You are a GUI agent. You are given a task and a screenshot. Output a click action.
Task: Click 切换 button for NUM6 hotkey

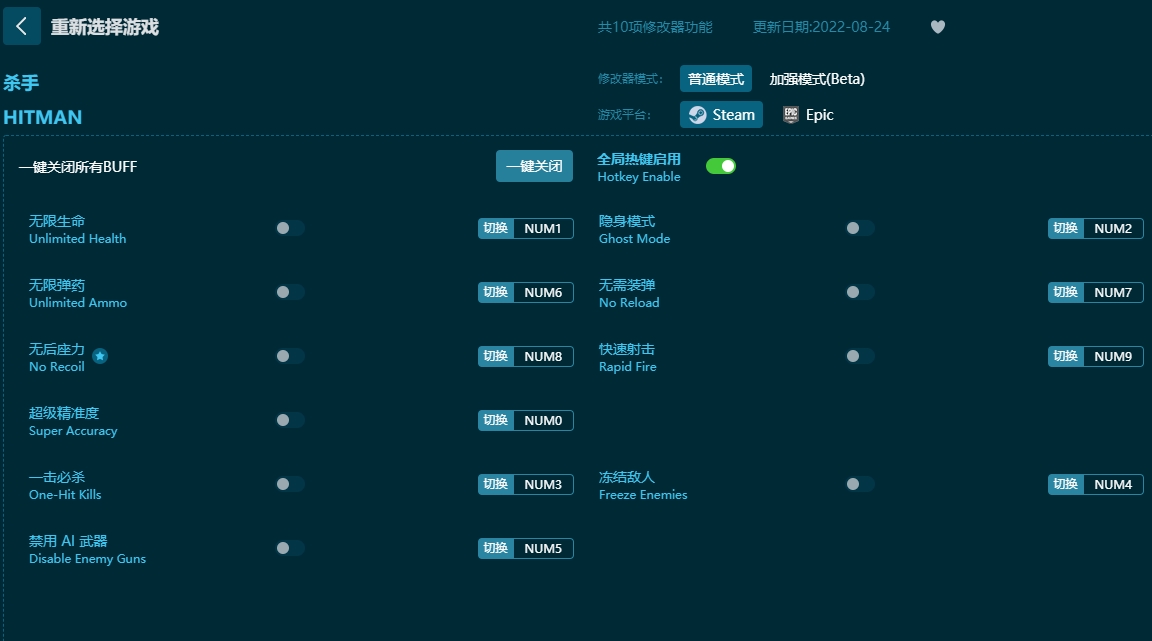(x=496, y=293)
